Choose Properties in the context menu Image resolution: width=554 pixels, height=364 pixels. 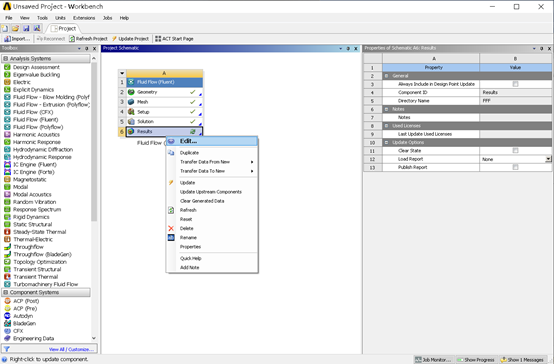(212, 247)
